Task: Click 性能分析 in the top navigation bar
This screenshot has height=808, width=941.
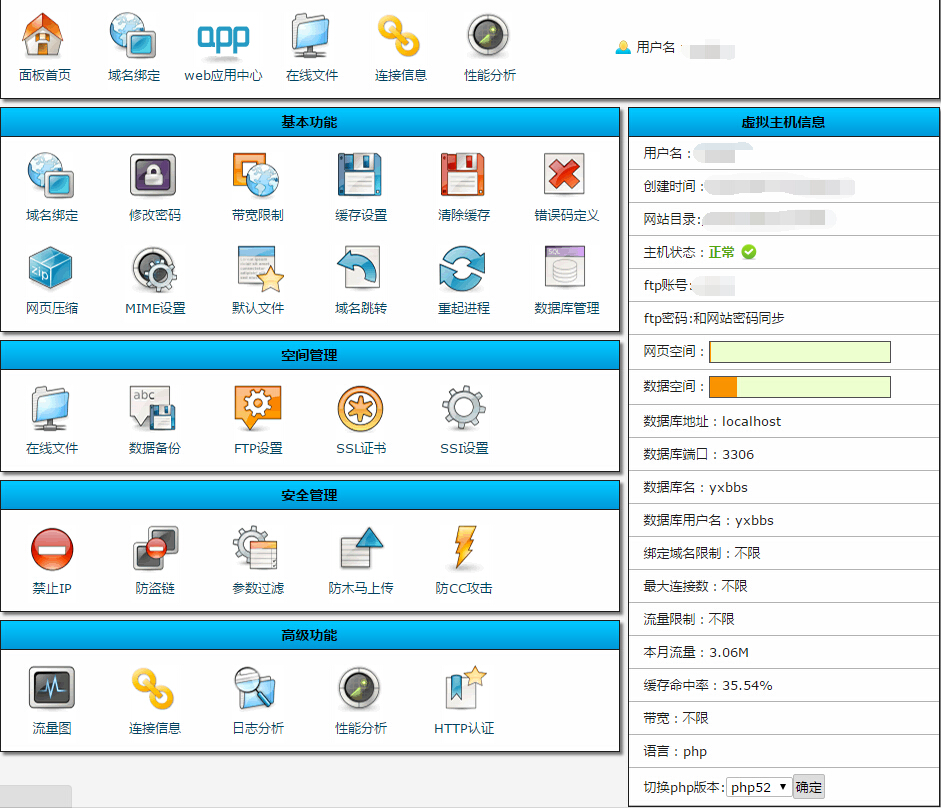Action: pos(487,45)
